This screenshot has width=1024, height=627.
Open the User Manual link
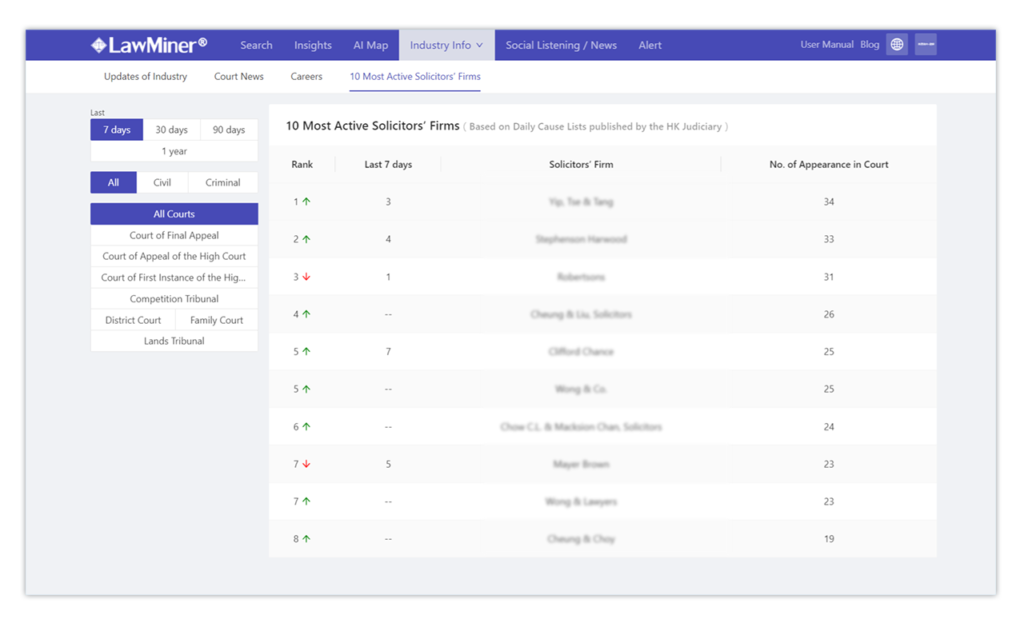tap(827, 44)
